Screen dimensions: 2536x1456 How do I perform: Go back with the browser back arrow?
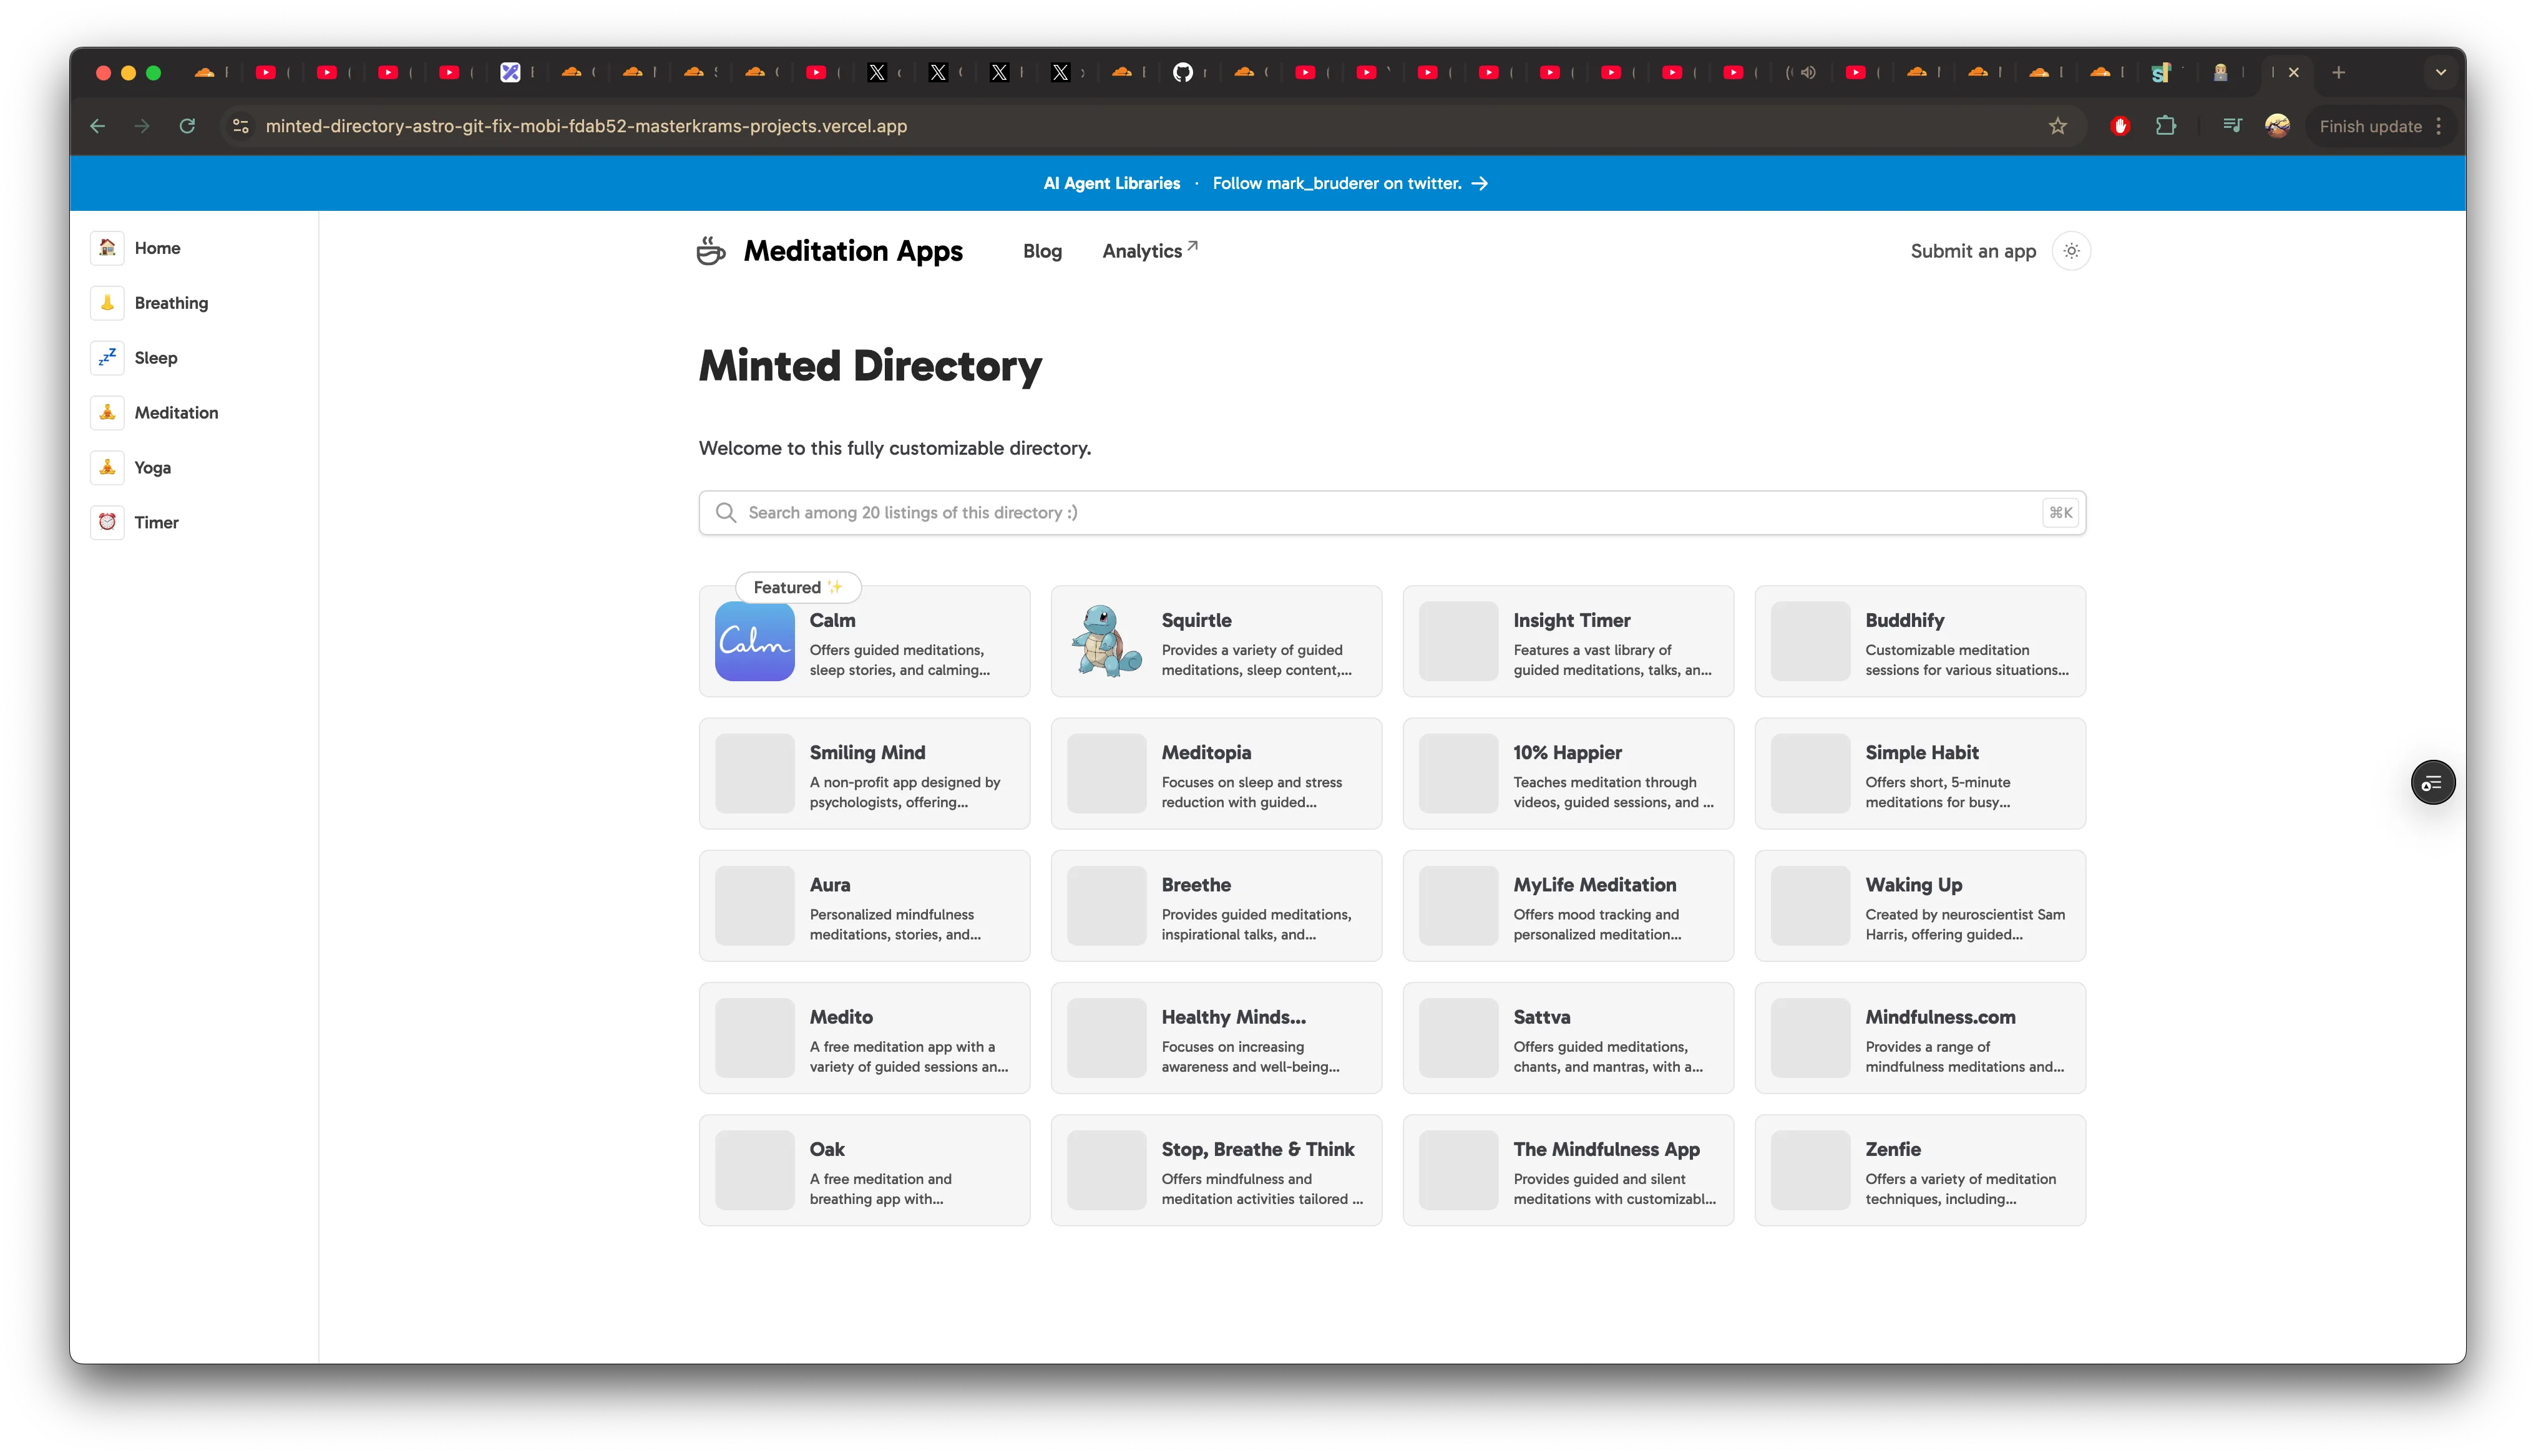click(x=98, y=126)
